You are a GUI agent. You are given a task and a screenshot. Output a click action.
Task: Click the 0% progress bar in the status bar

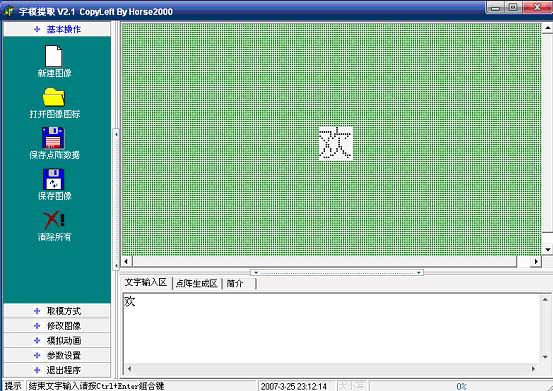click(461, 386)
